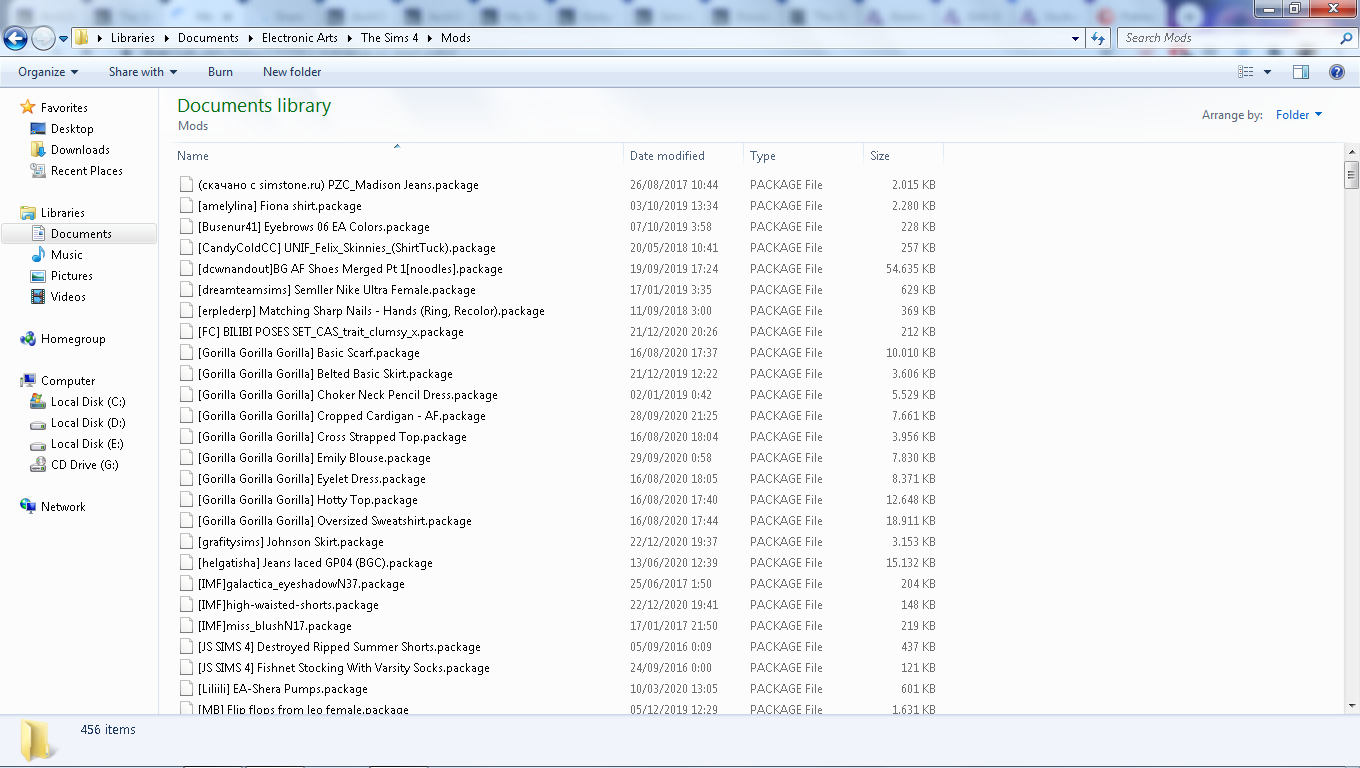Select Semller Nike Ultra Female.package

pos(337,290)
